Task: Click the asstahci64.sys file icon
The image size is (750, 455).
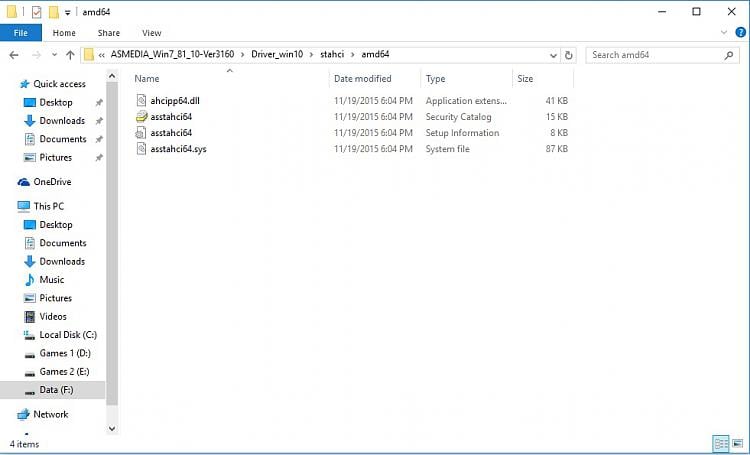Action: 141,149
